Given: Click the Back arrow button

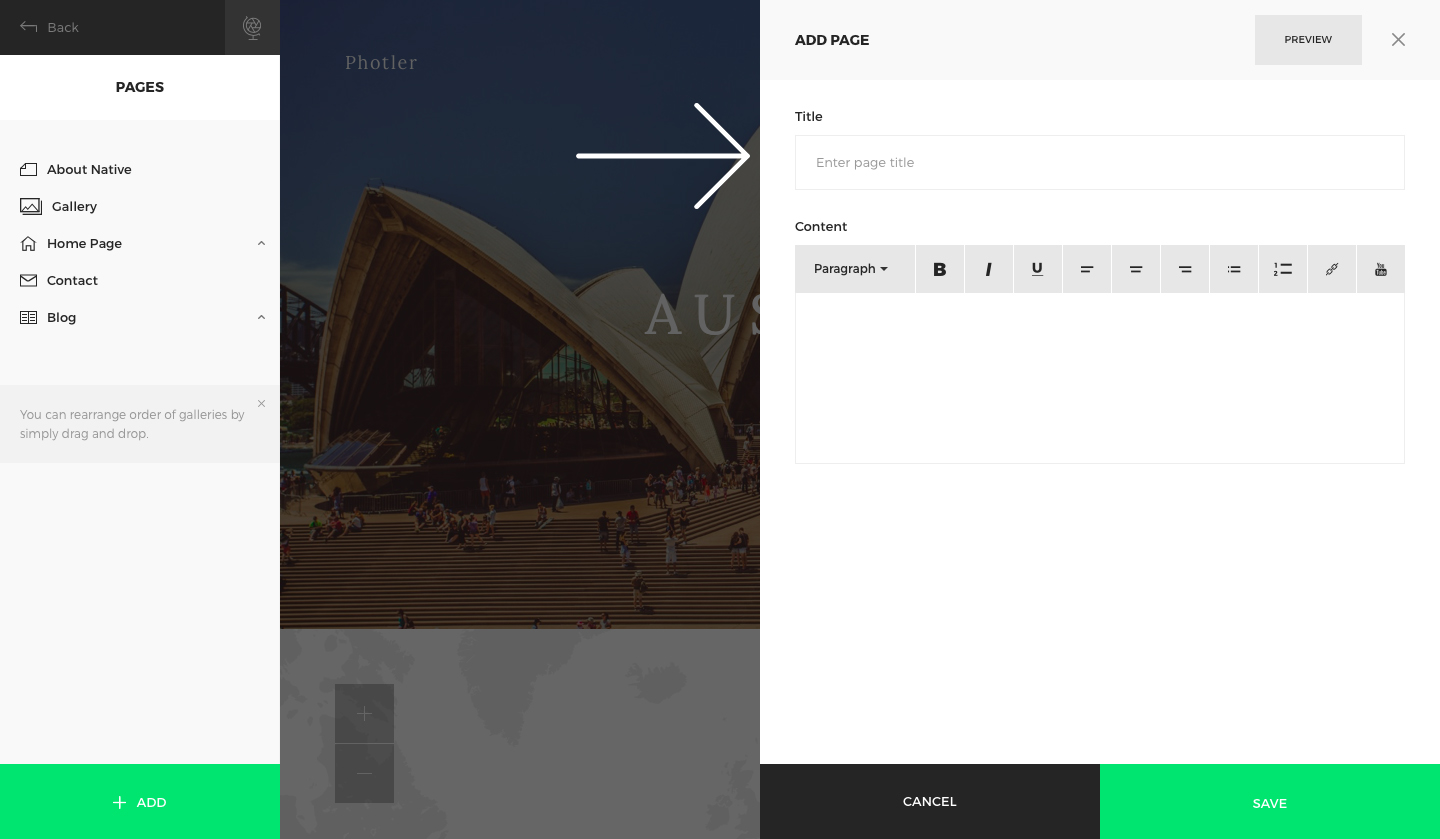Looking at the screenshot, I should [49, 27].
